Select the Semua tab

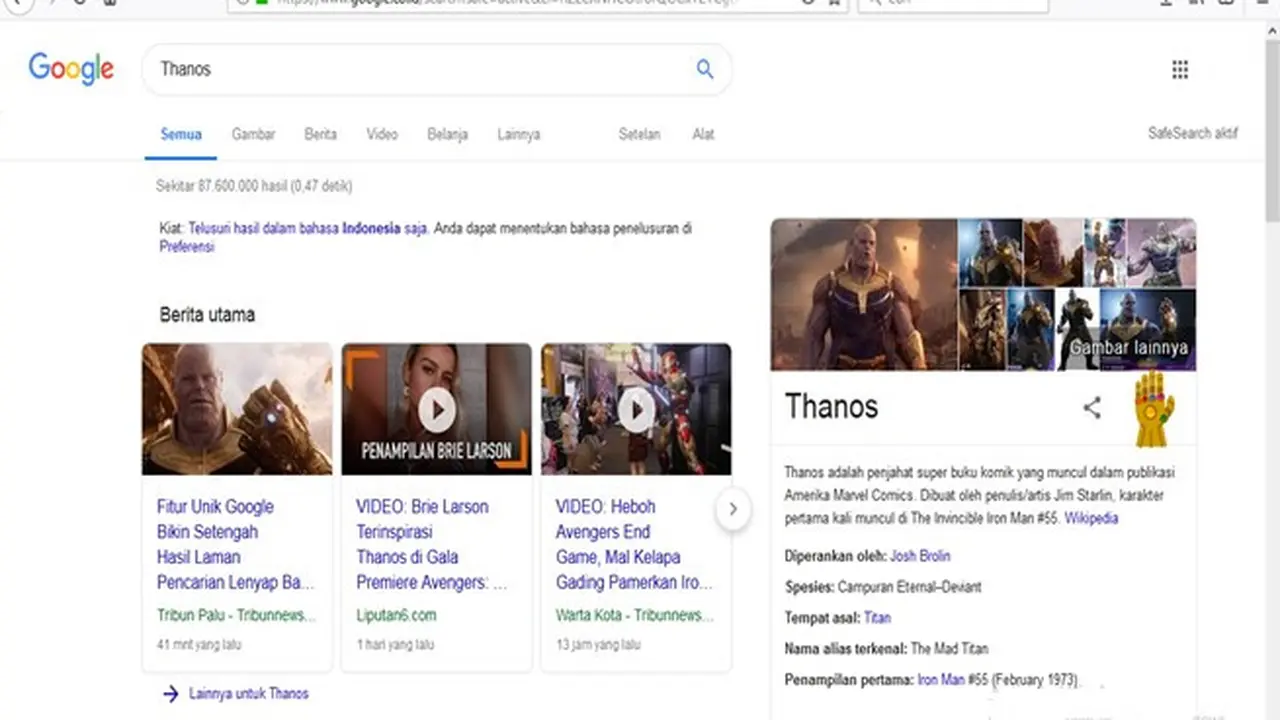point(181,134)
